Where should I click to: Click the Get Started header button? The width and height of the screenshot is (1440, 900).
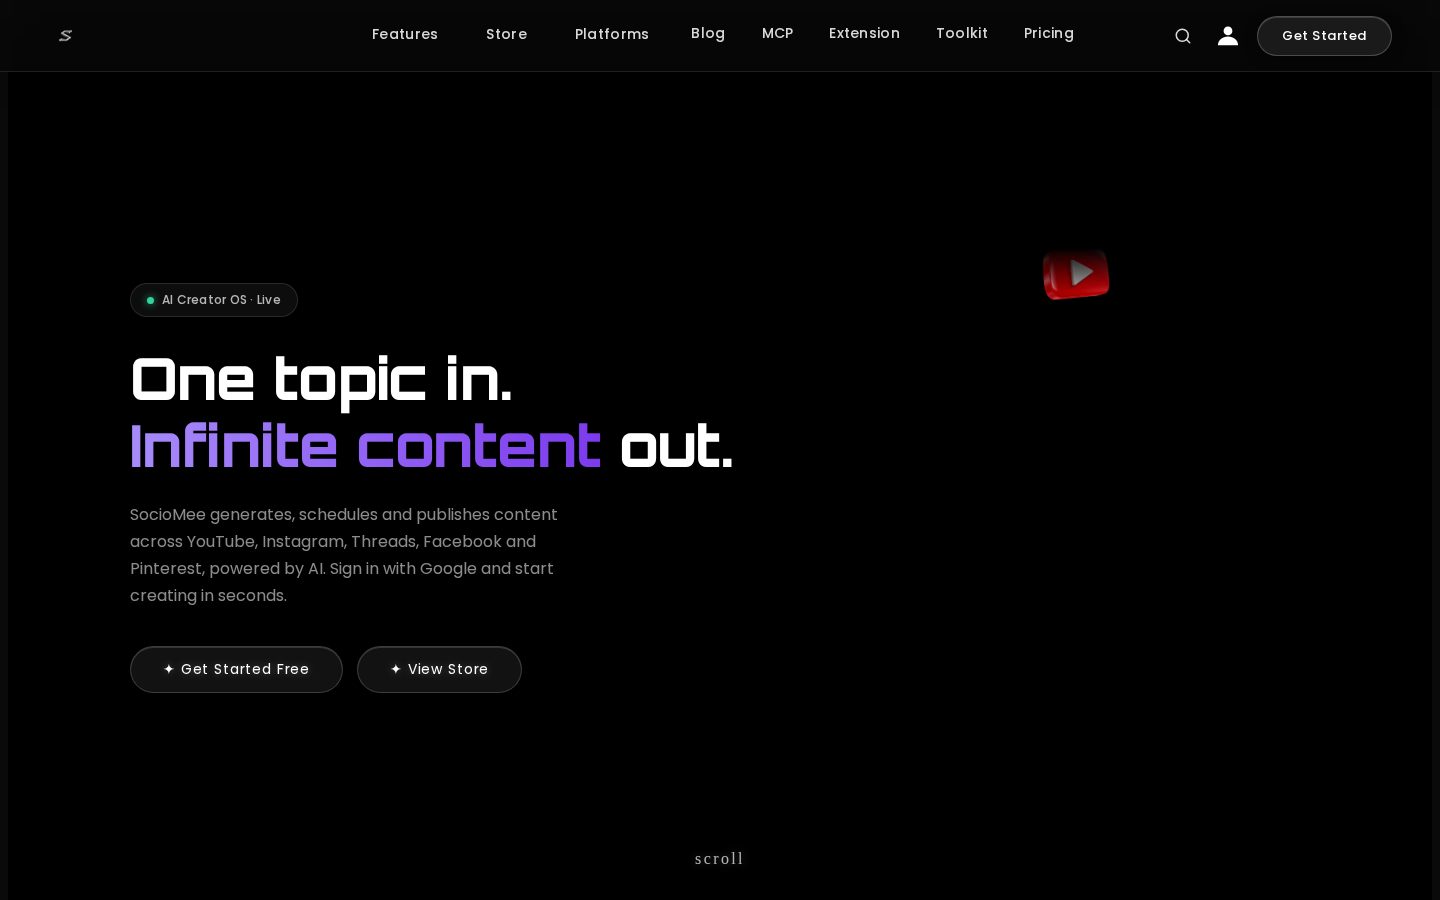1324,36
